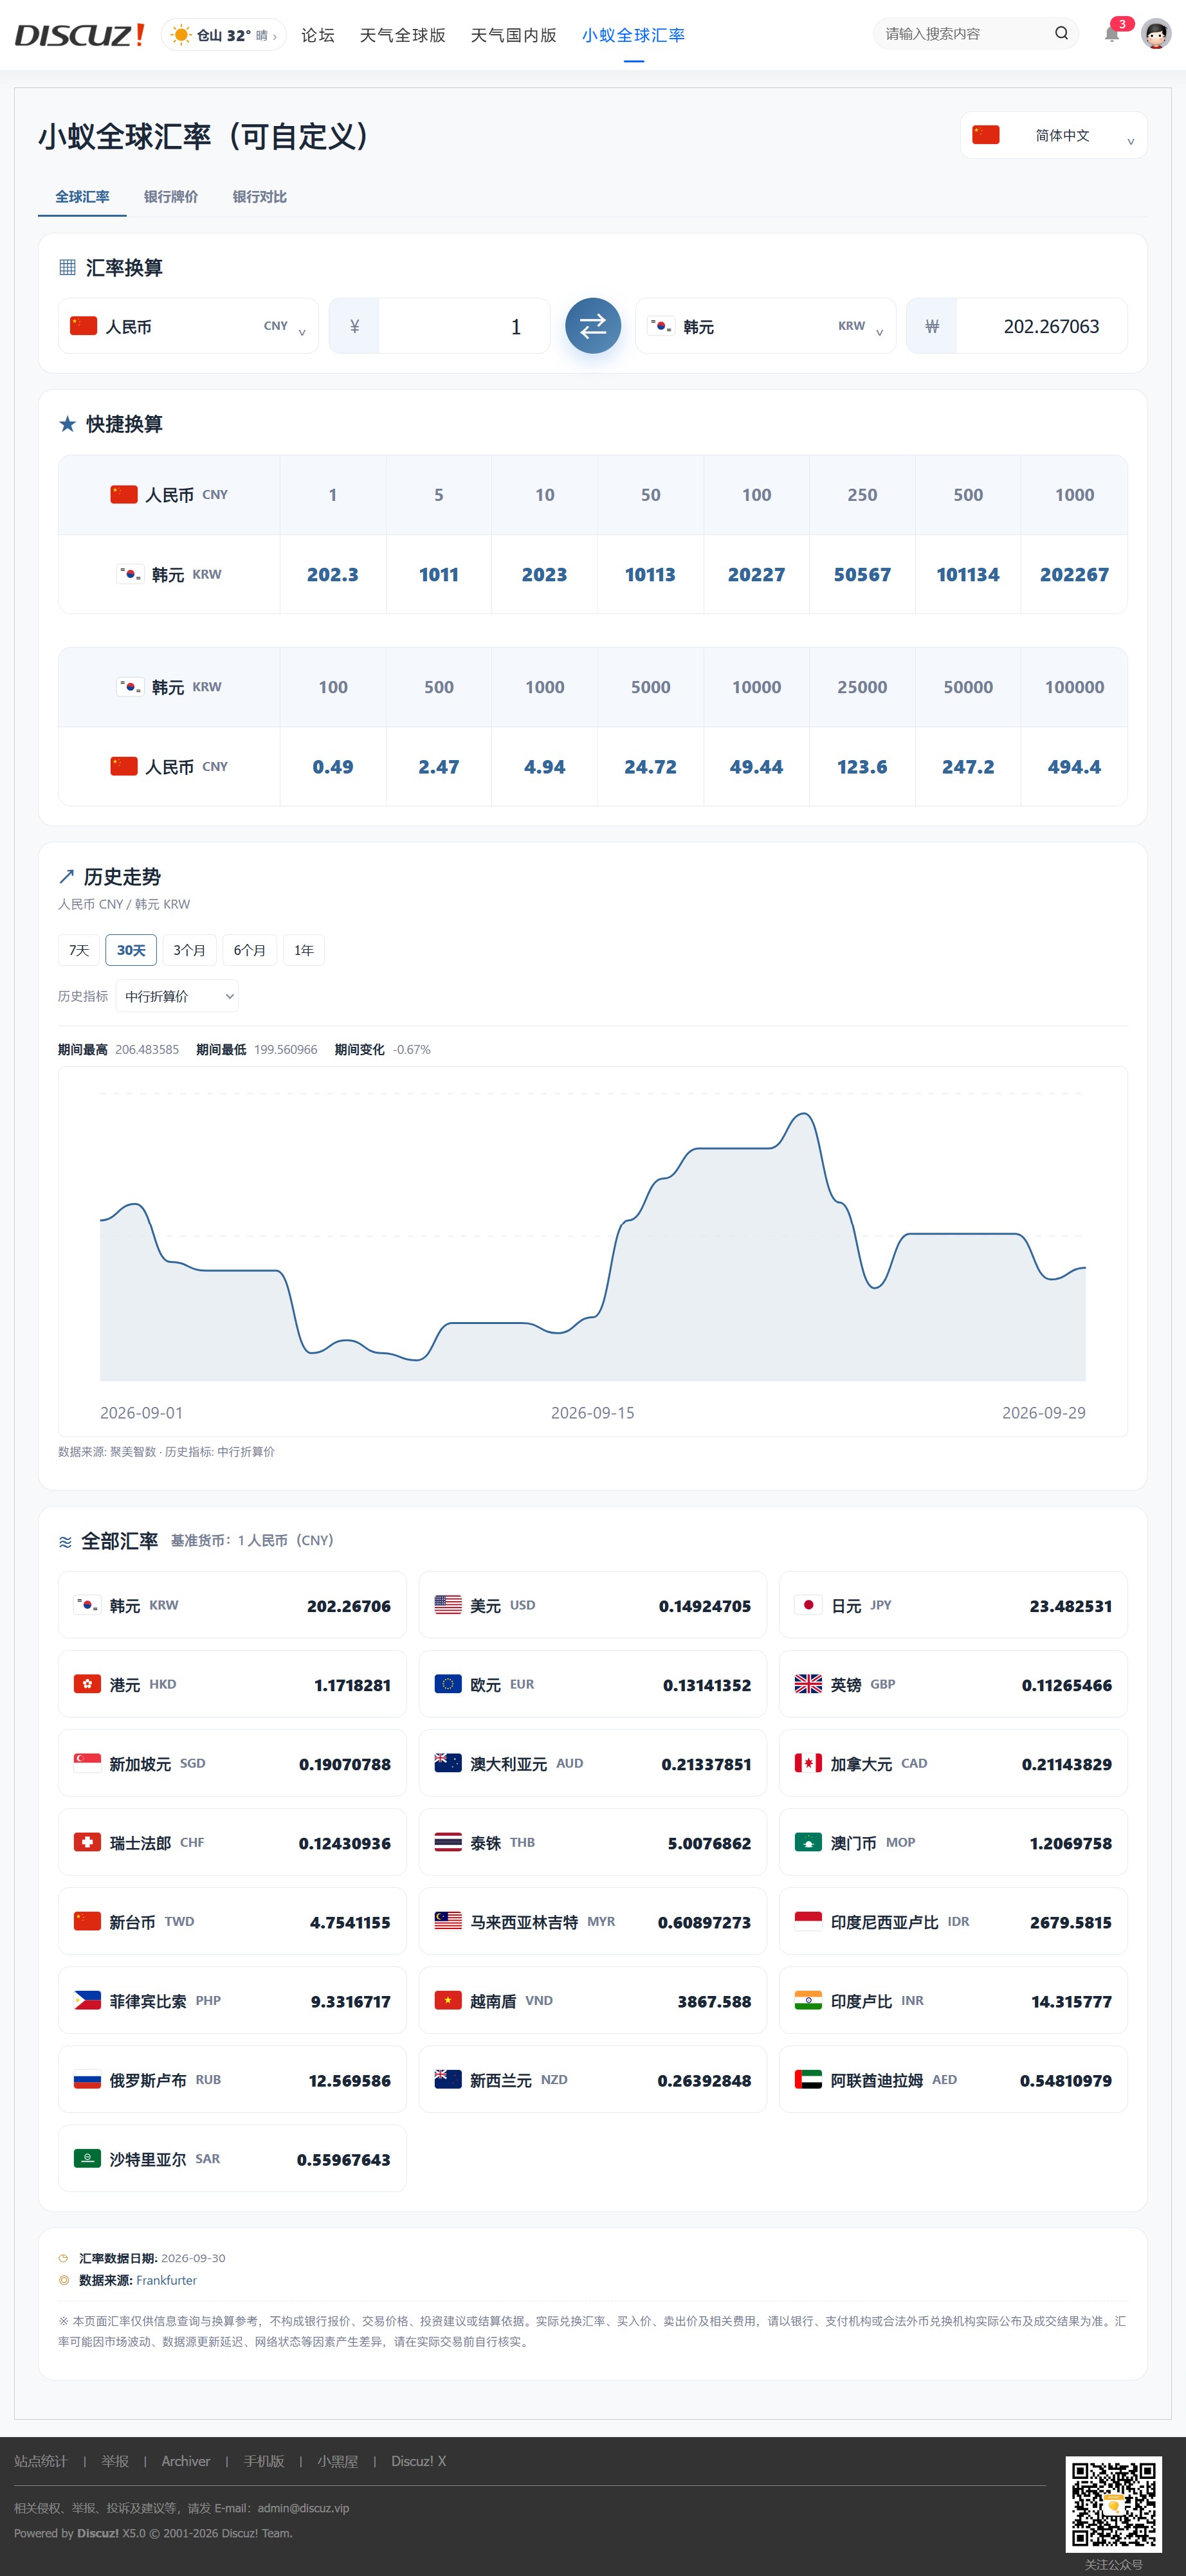Click the 日元 JPY flag icon

coord(808,1605)
